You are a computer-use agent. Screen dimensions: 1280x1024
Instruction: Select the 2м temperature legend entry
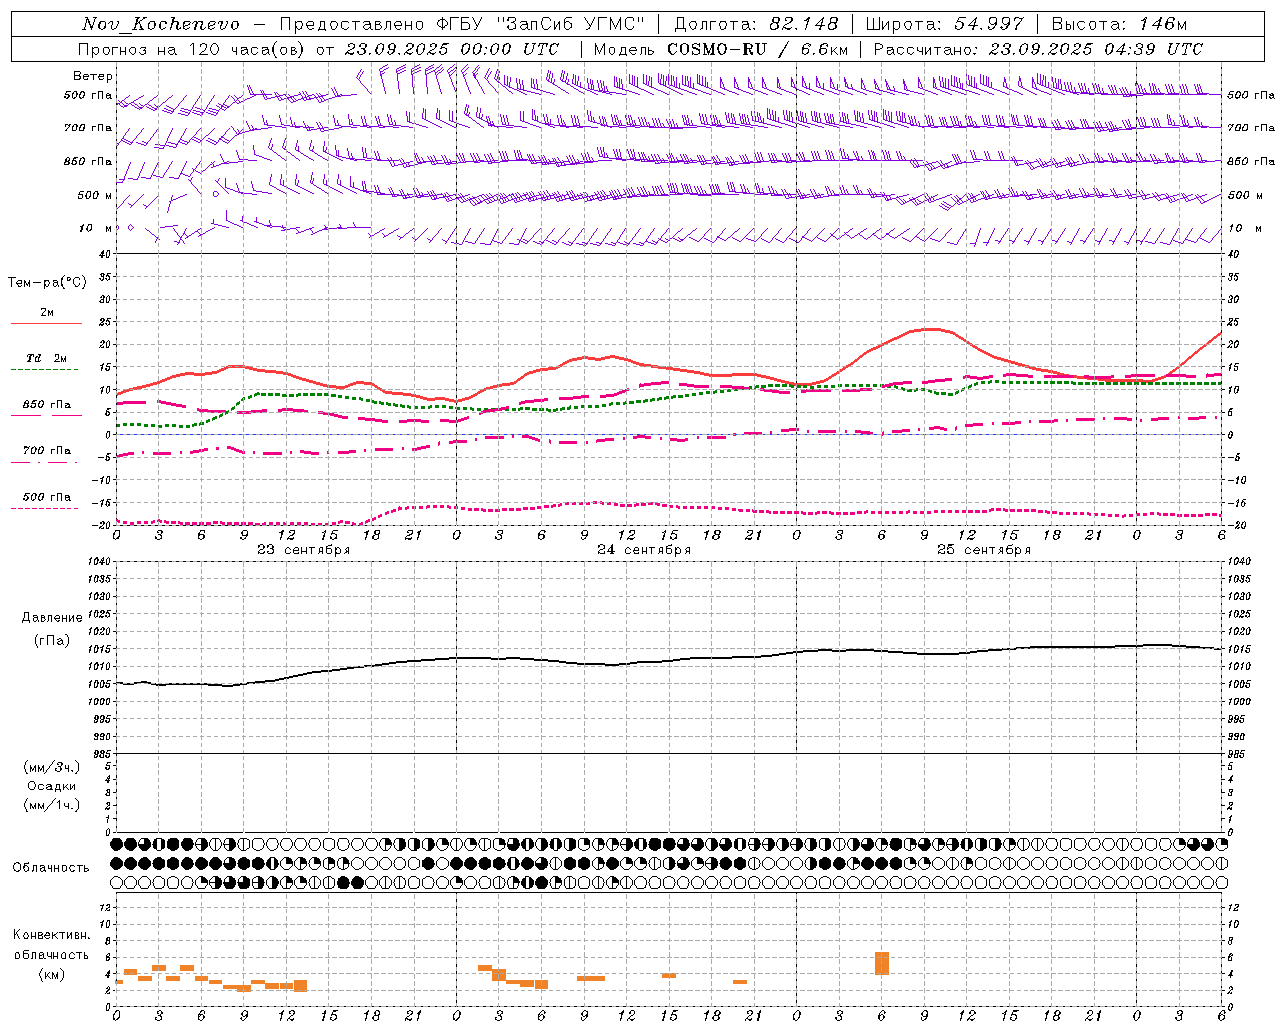(47, 312)
